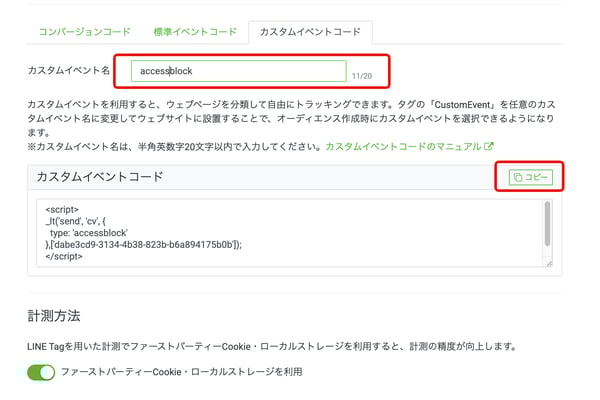This screenshot has width=600, height=400.
Task: Click the 計測方法 heading
Action: 54,316
